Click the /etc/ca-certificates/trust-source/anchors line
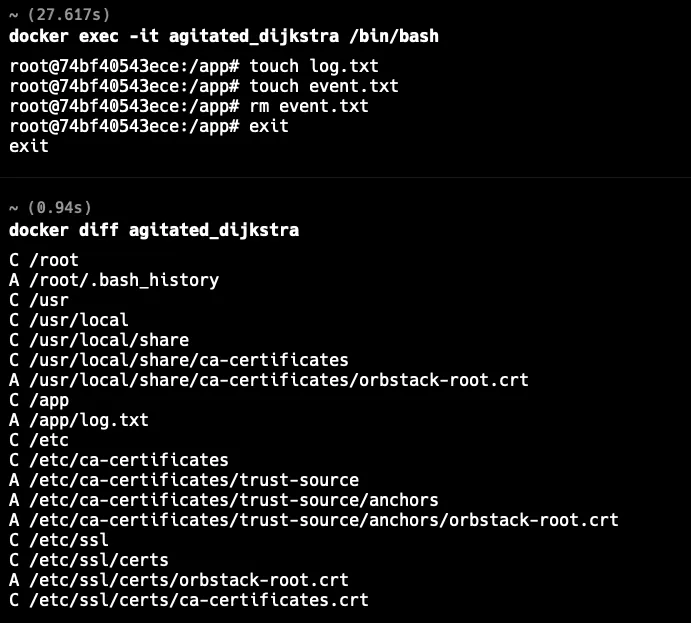The height and width of the screenshot is (623, 691). tap(224, 500)
